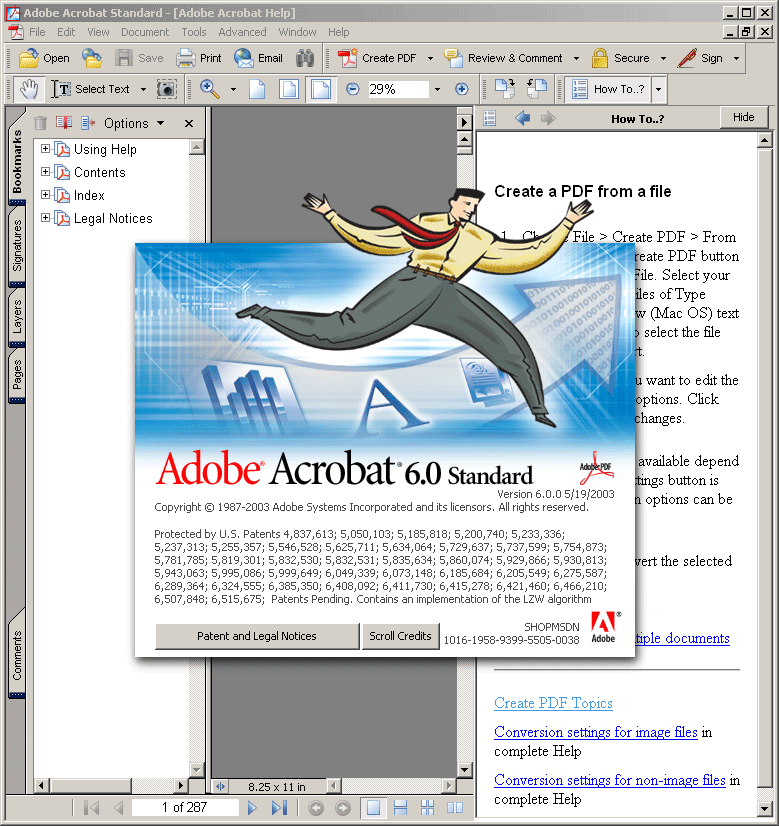Click the Save disk icon
The height and width of the screenshot is (826, 779).
coord(124,58)
